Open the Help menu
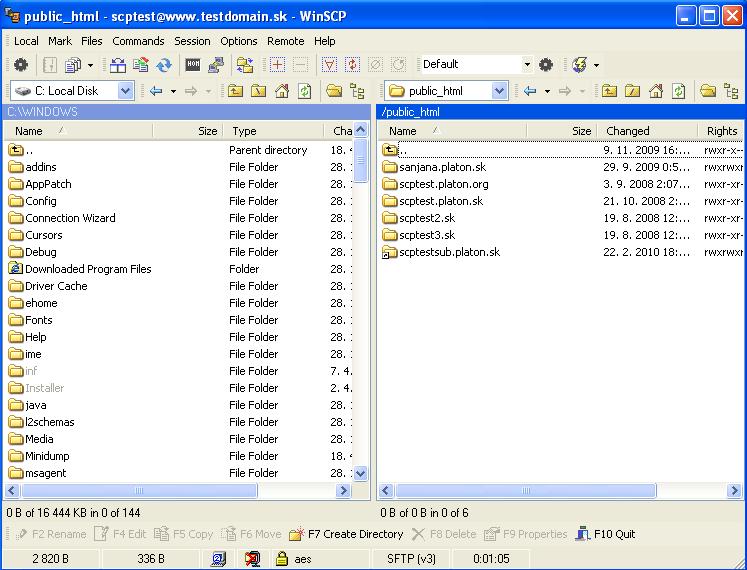The width and height of the screenshot is (747, 570). coord(324,41)
